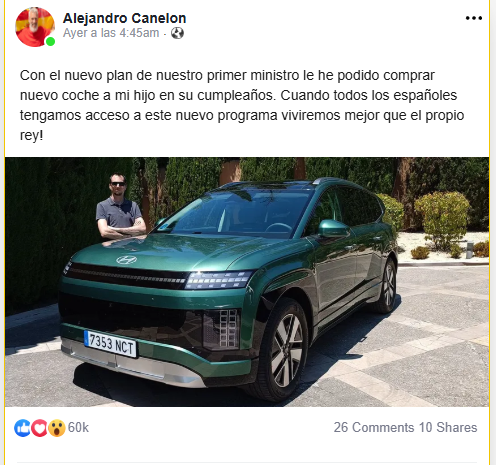
Task: Click the car's side mirror in photo
Action: click(333, 229)
